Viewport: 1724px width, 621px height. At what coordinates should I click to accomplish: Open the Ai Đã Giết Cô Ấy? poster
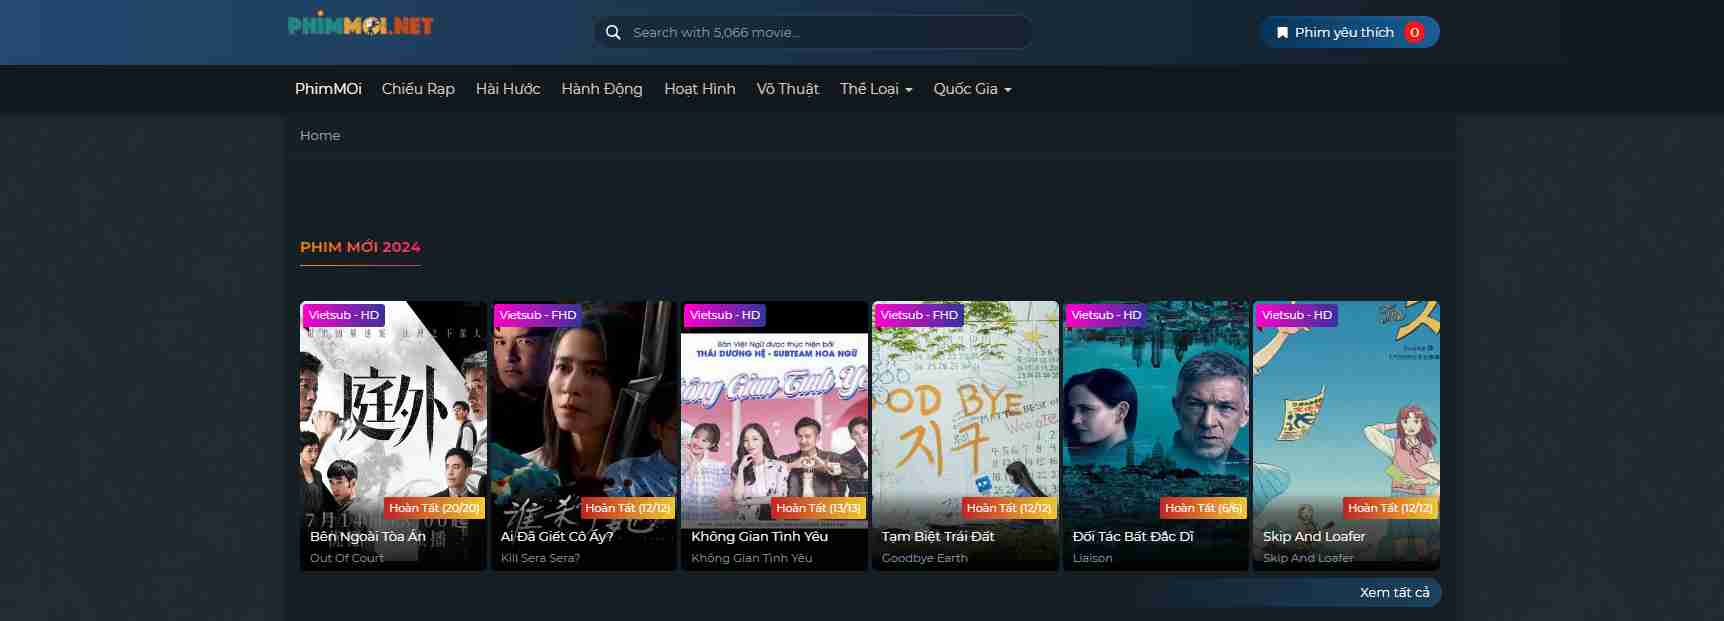(583, 420)
